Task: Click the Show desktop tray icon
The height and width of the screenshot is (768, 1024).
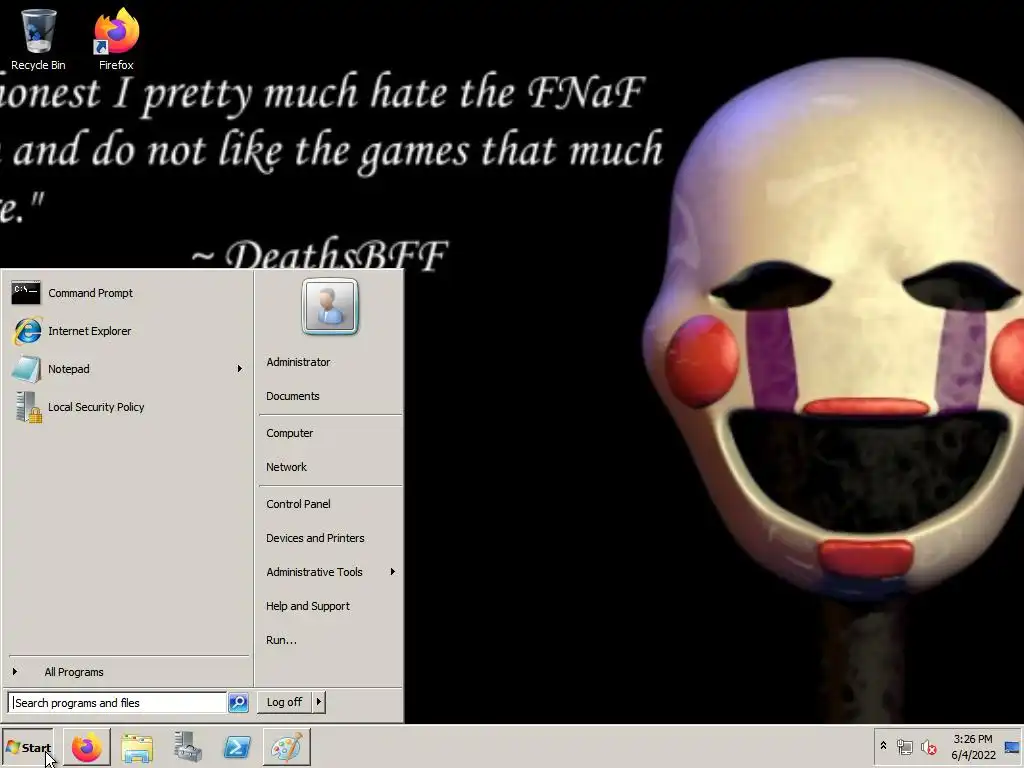Action: [1013, 746]
